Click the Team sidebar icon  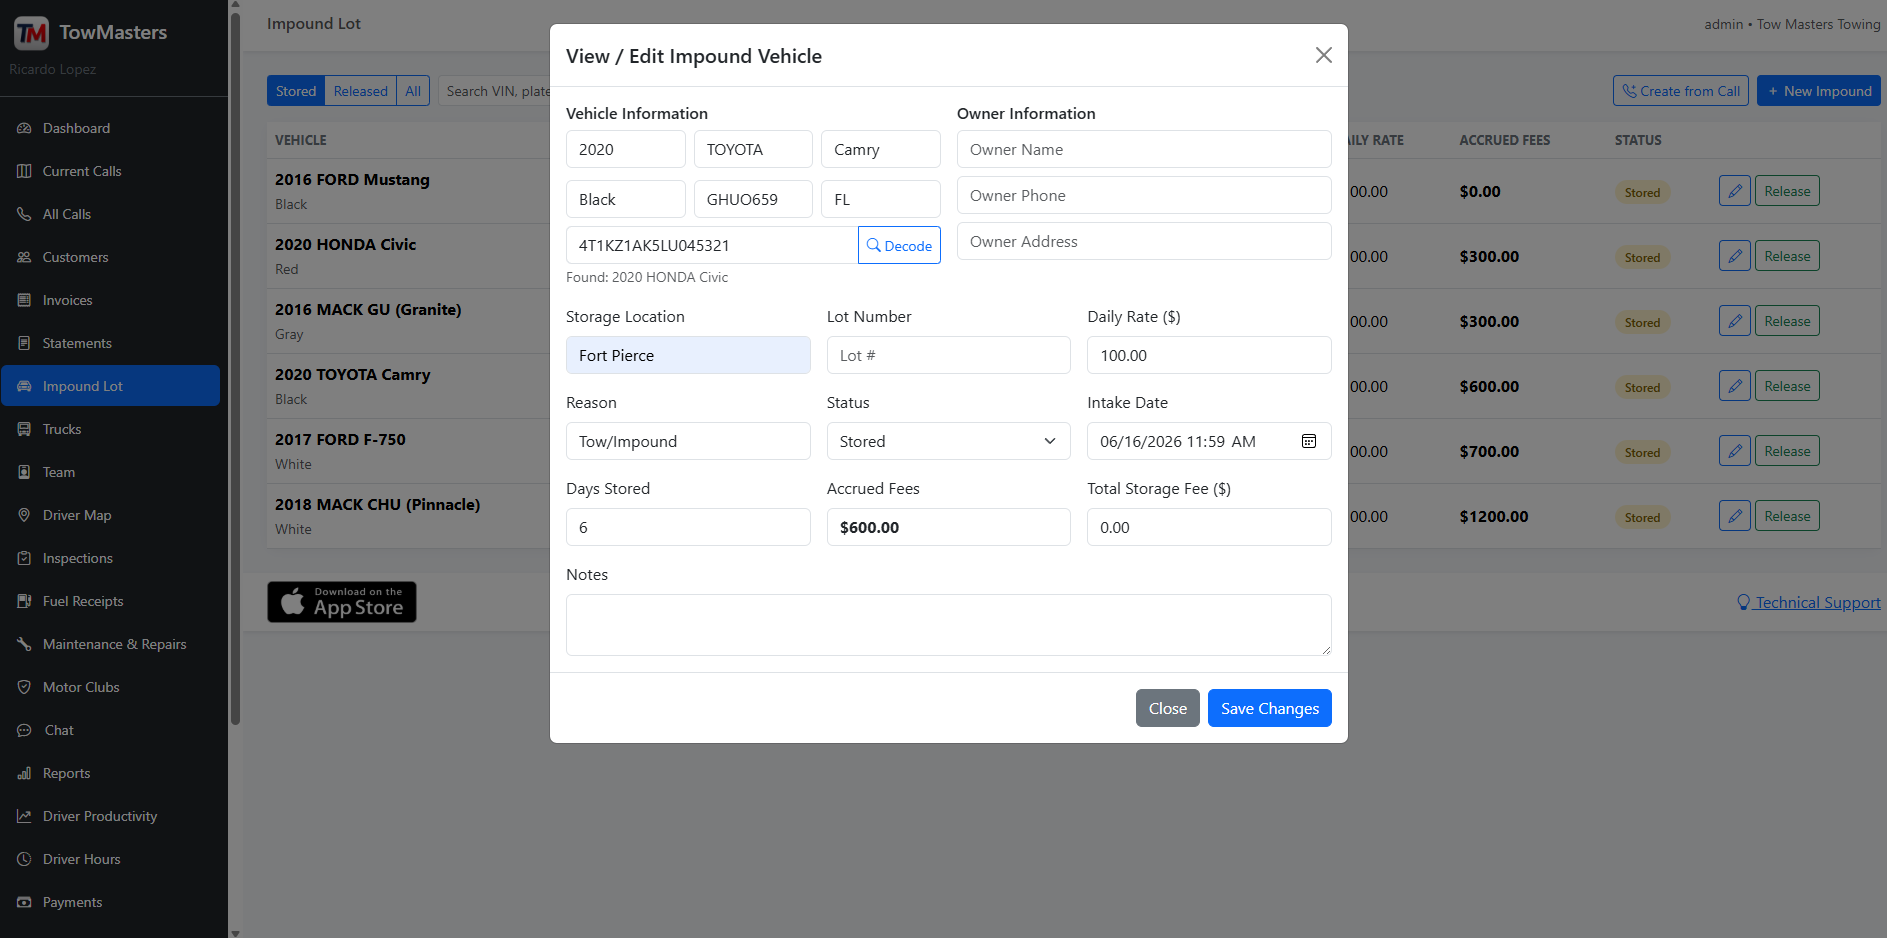[24, 472]
